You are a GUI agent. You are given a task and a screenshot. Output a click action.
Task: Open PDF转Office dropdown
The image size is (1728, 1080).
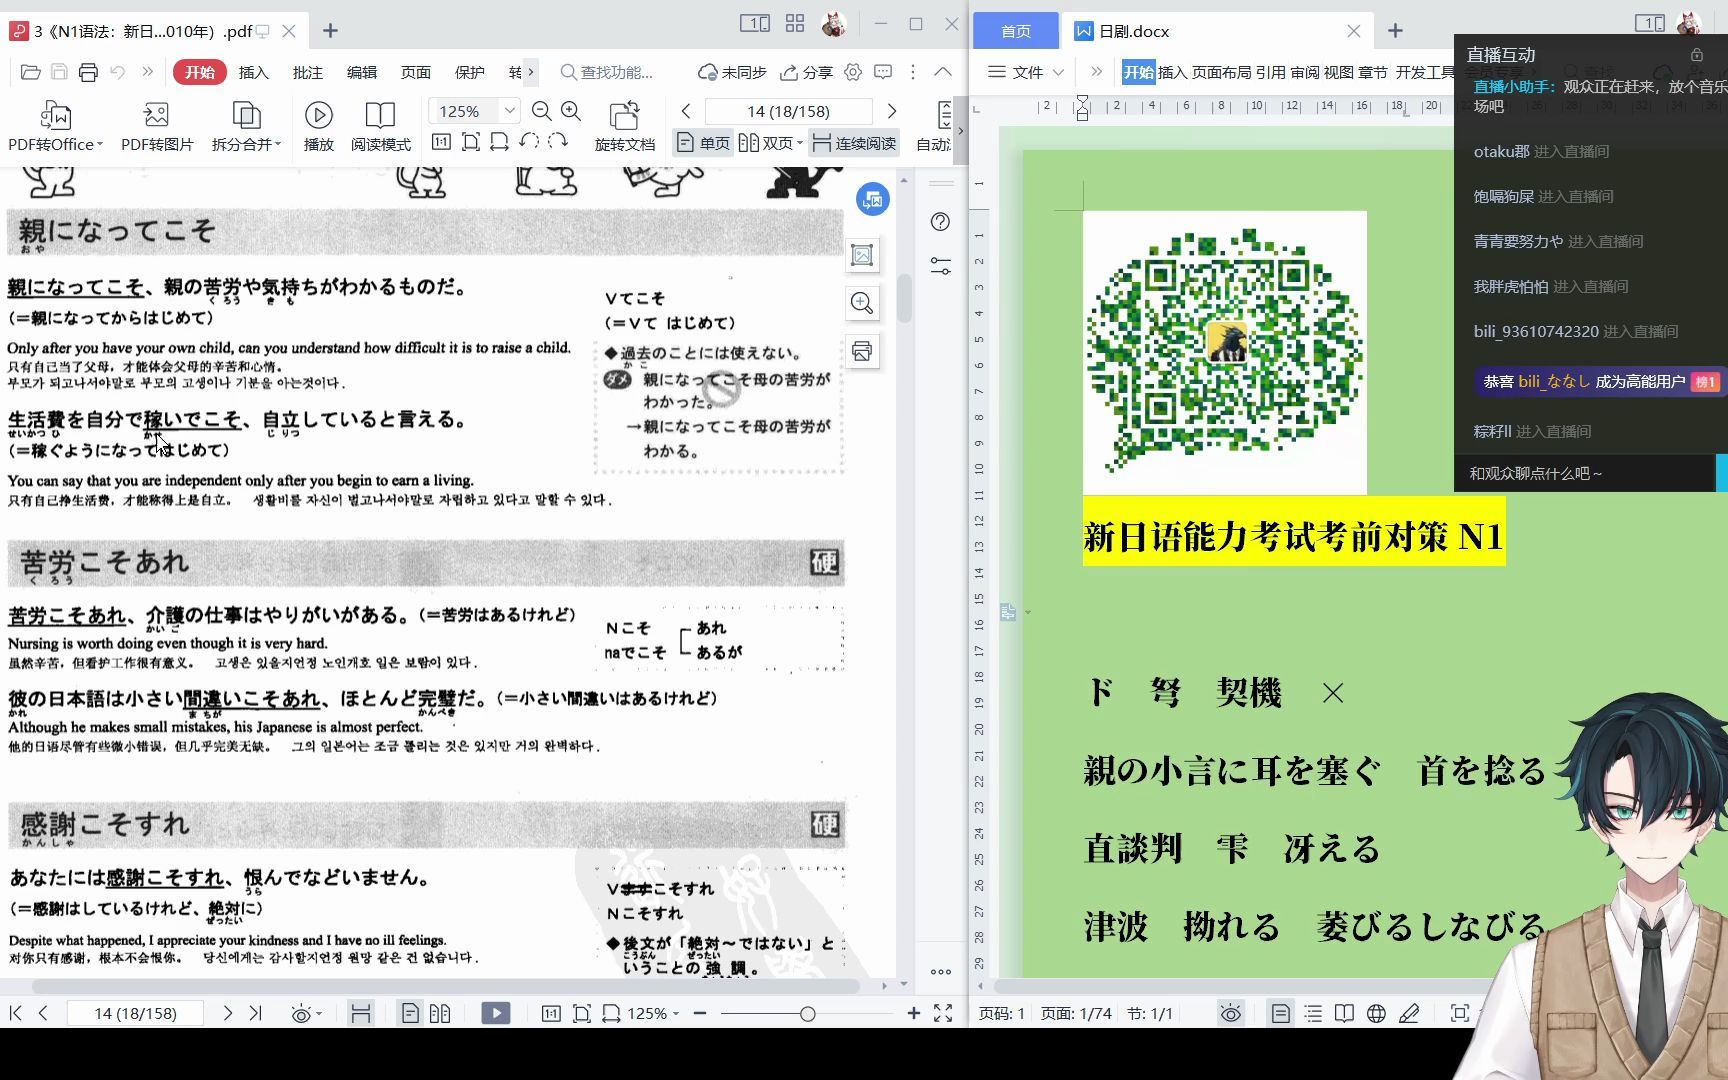(56, 126)
